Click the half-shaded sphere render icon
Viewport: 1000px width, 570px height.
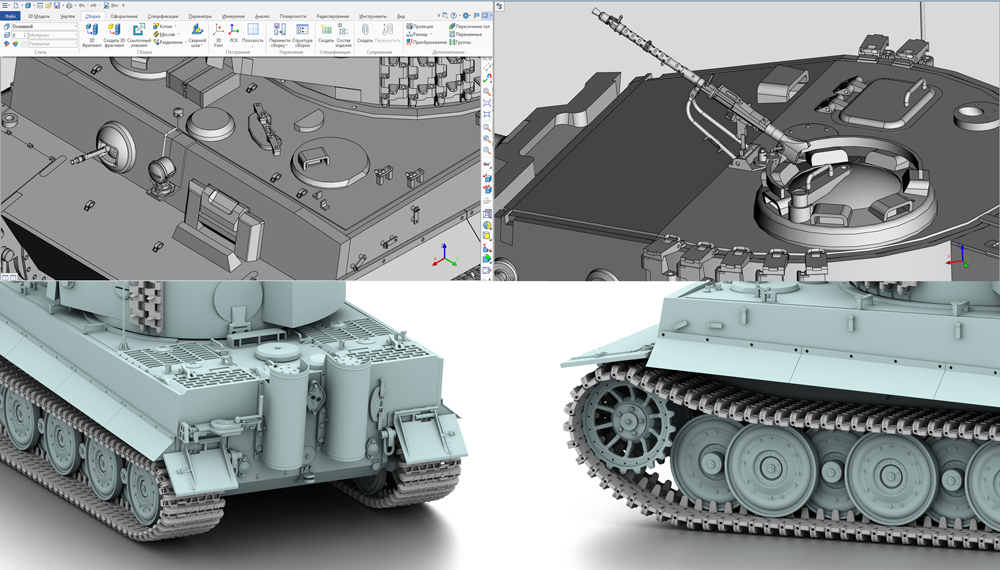487,226
